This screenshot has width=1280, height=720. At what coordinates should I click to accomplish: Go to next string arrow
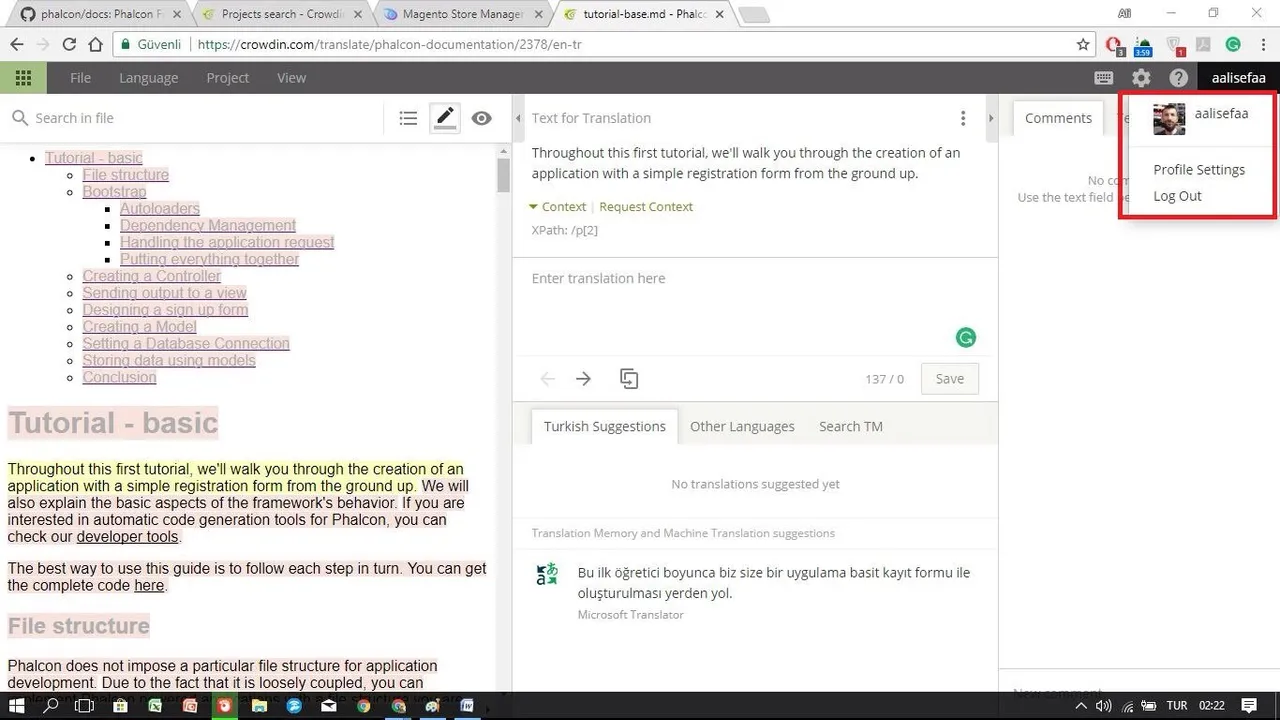[x=583, y=379]
